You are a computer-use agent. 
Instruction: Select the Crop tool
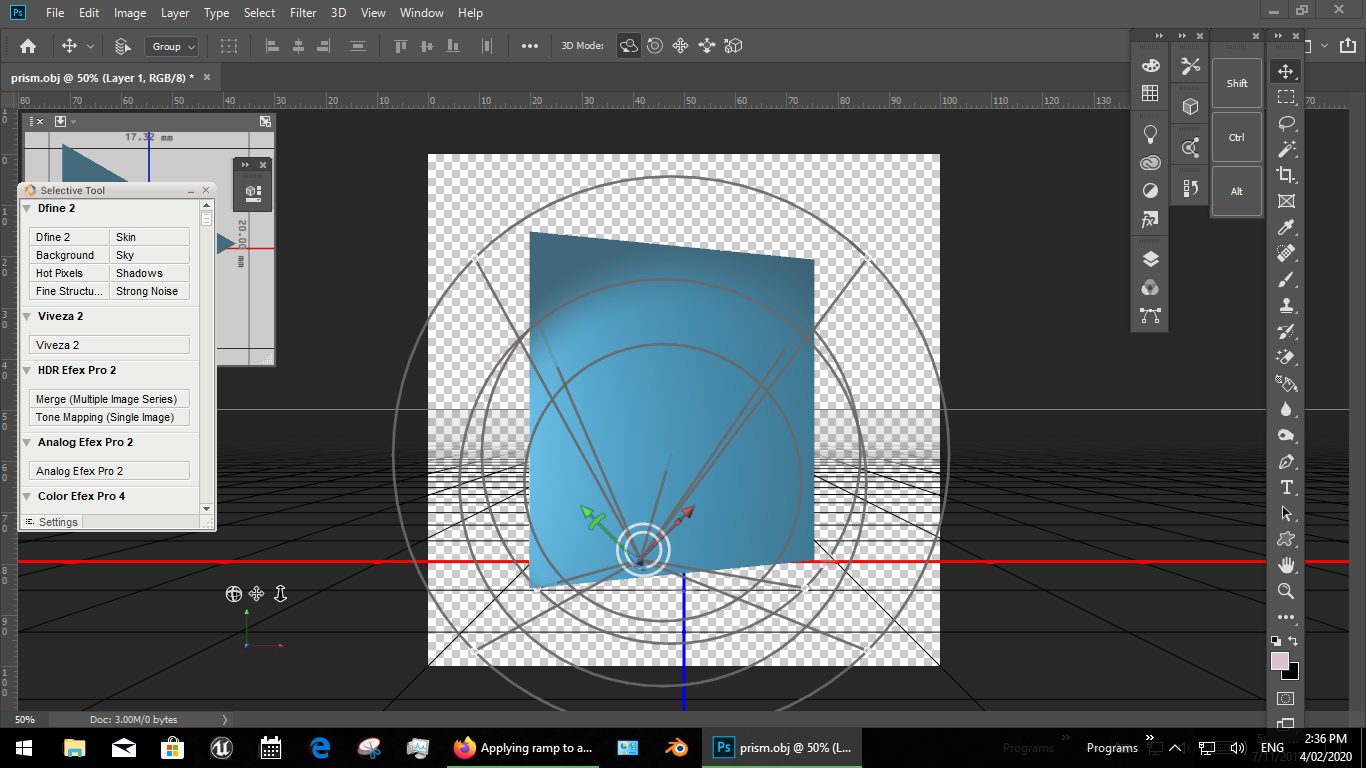[1286, 174]
